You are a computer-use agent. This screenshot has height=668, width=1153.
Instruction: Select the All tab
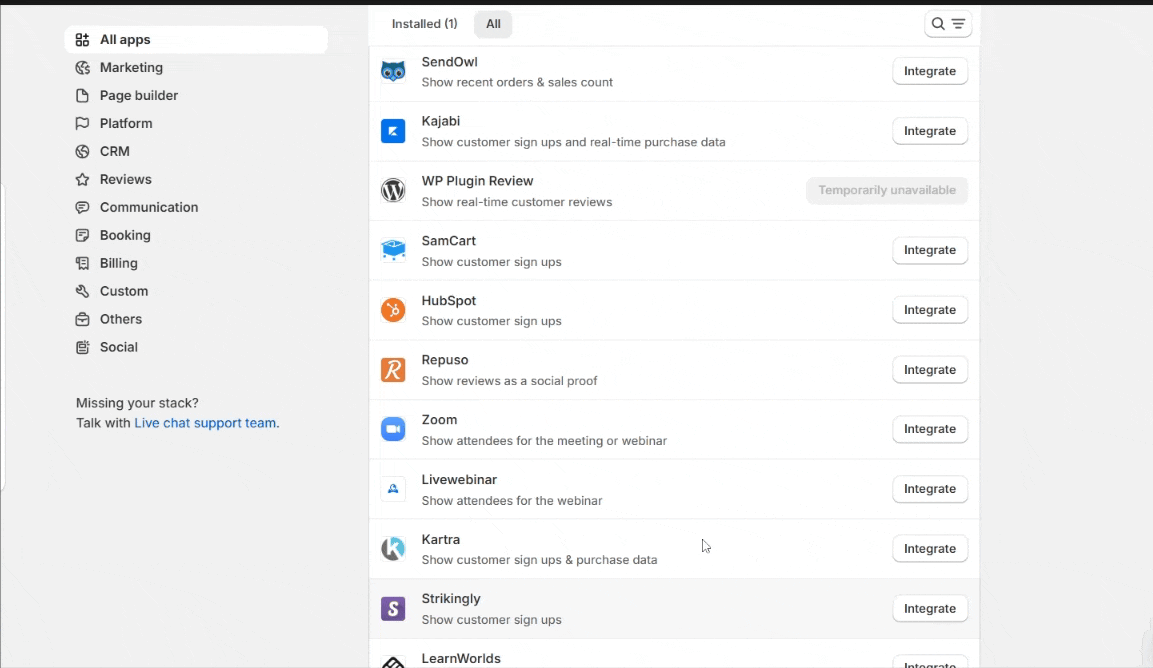point(493,24)
